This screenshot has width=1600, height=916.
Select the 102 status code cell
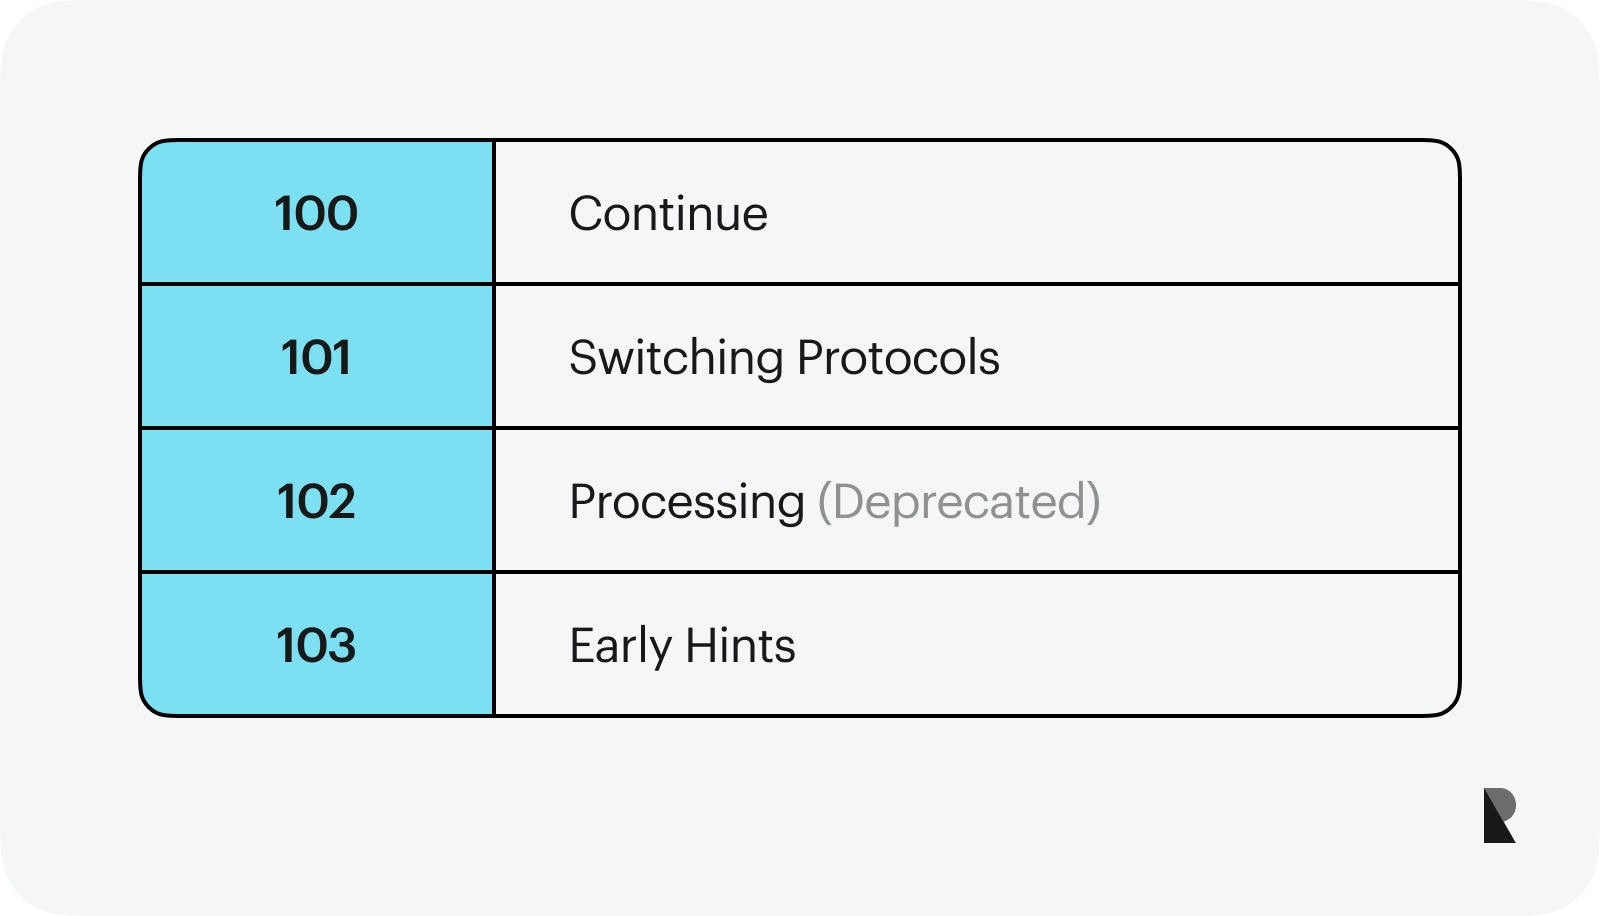pos(316,501)
